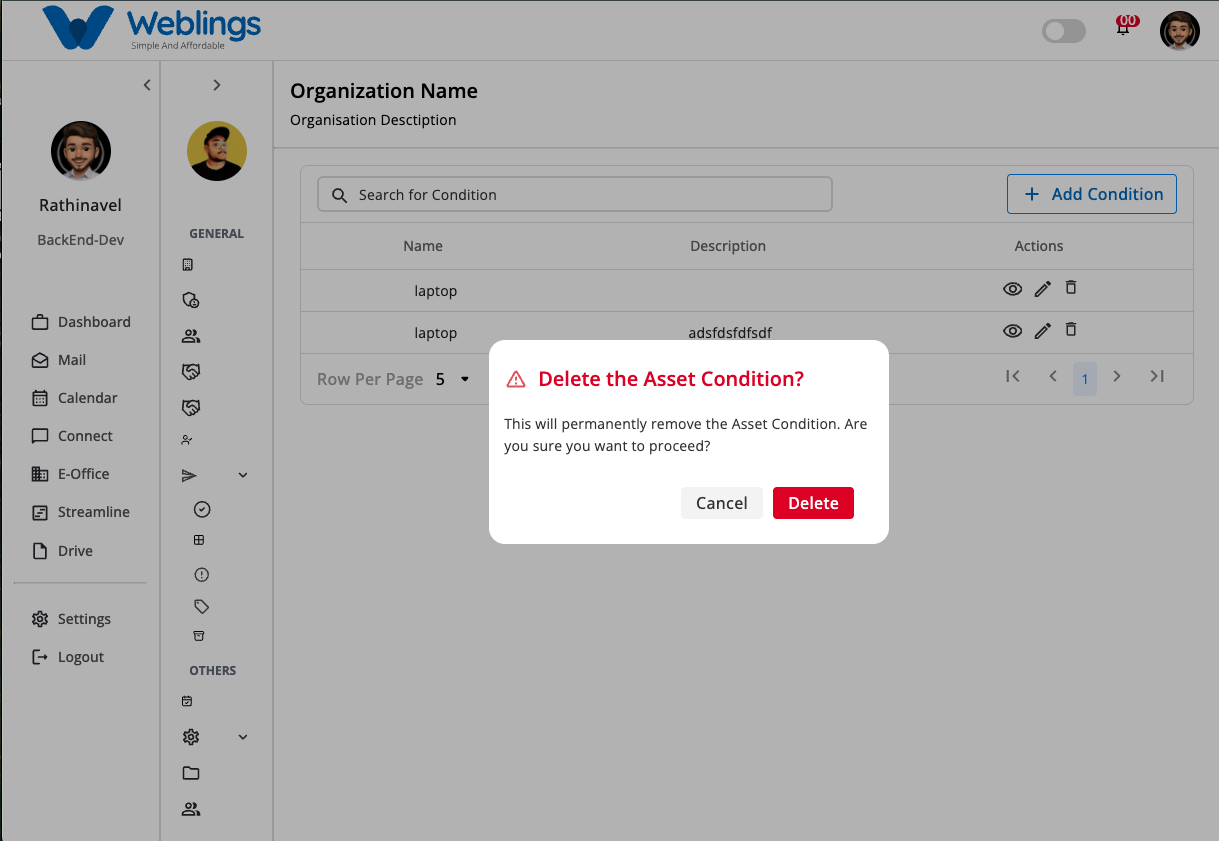Open Connect from the sidebar
Screen dimensions: 1219x841
point(72,436)
